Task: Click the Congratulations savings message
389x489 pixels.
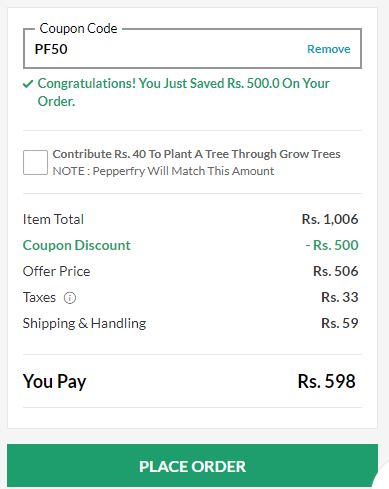Action: [183, 92]
